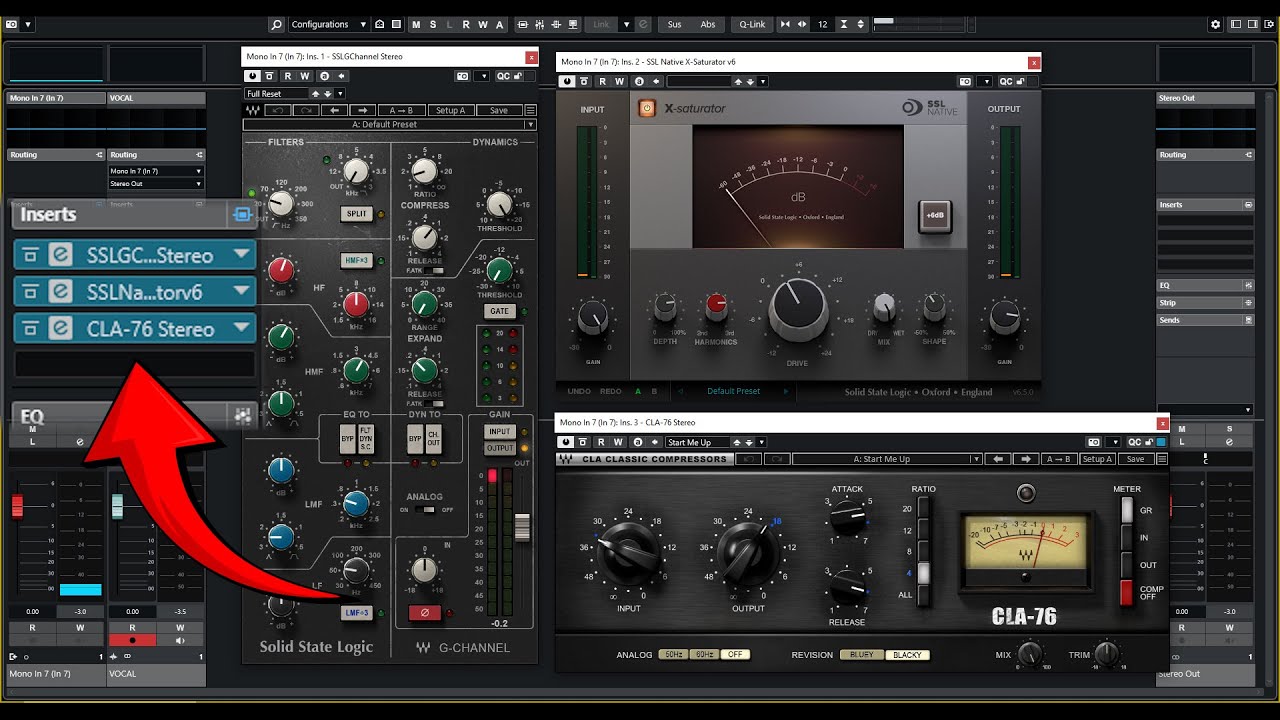Toggle the SPLIT button in G-Channel filters

tap(356, 214)
